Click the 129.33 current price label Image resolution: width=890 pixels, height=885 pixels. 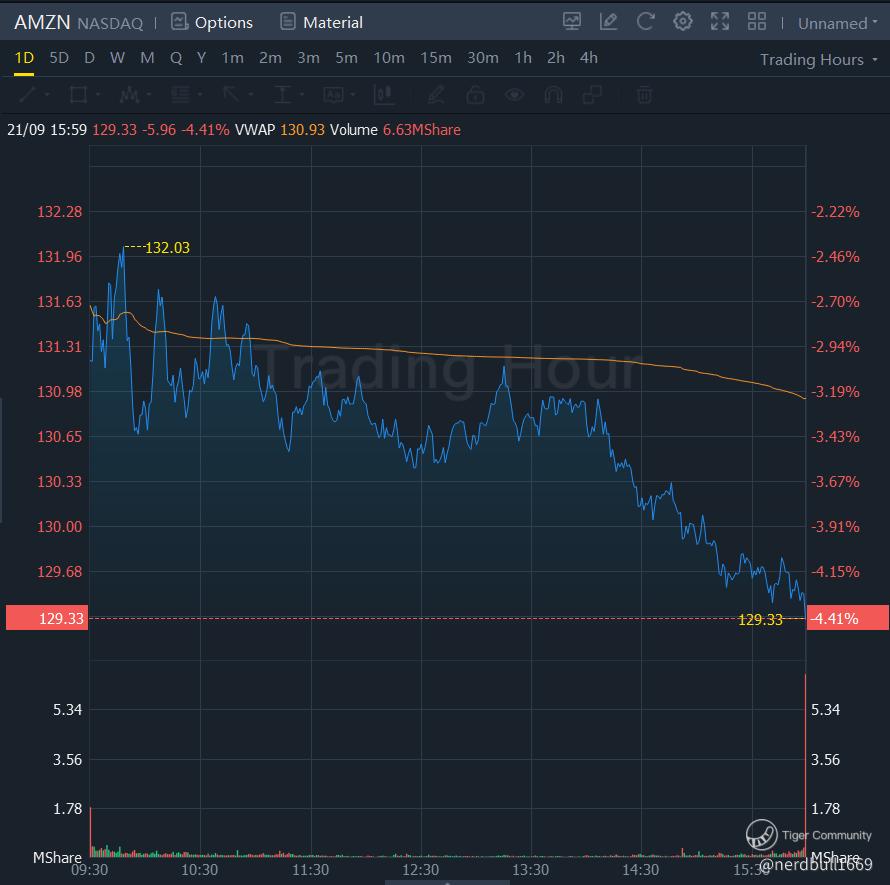click(x=47, y=618)
